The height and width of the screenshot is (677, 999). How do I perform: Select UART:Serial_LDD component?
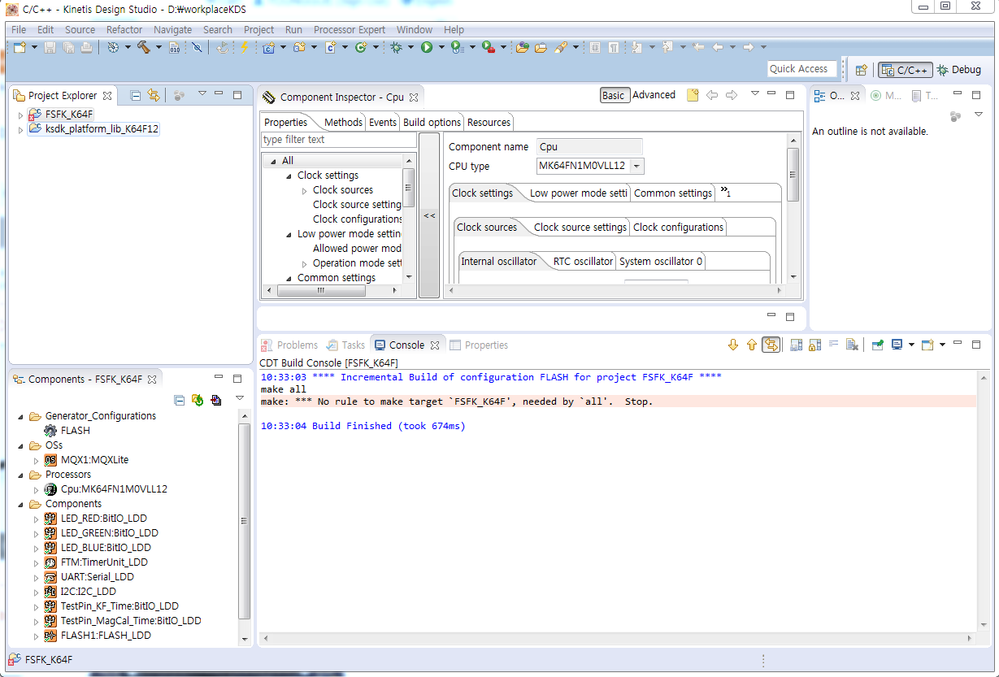[x=97, y=577]
